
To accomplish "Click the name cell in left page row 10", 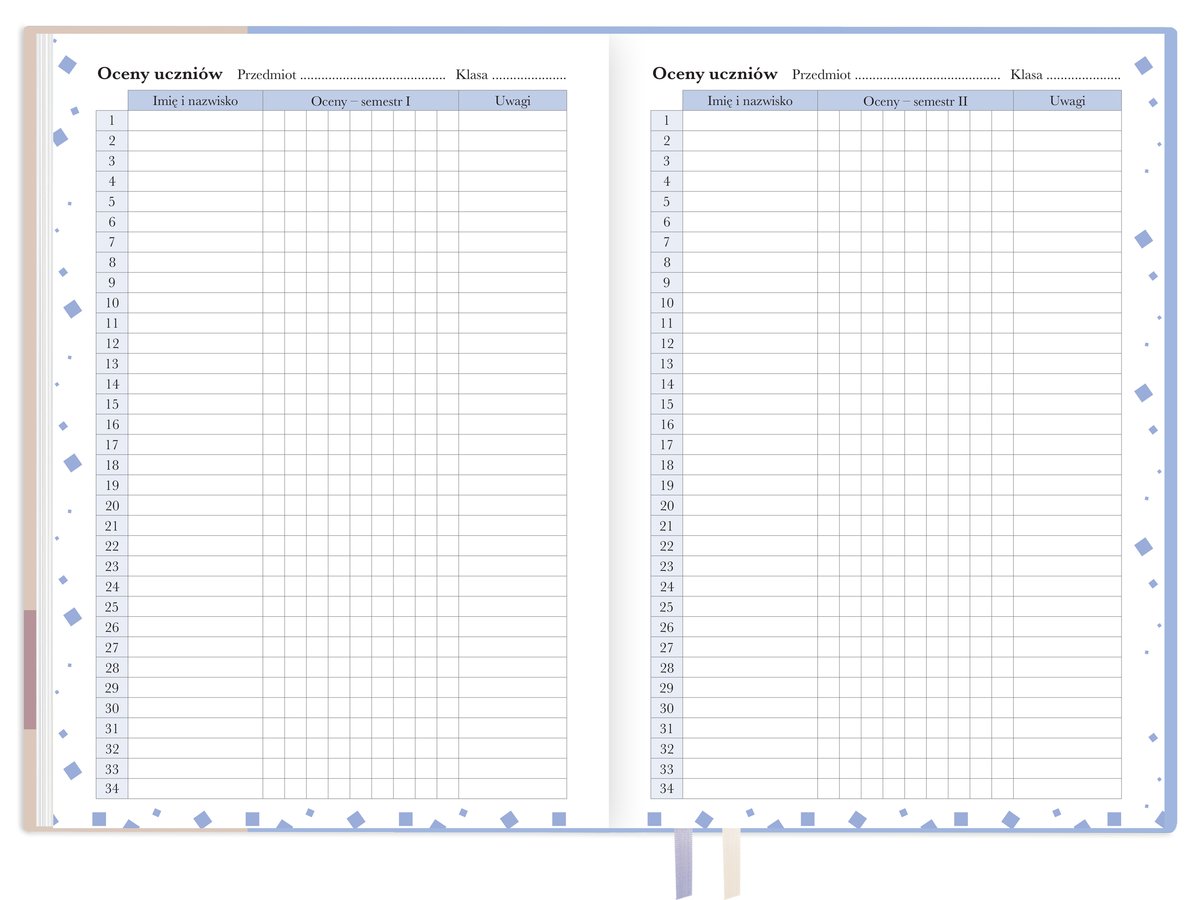I will pyautogui.click(x=195, y=303).
